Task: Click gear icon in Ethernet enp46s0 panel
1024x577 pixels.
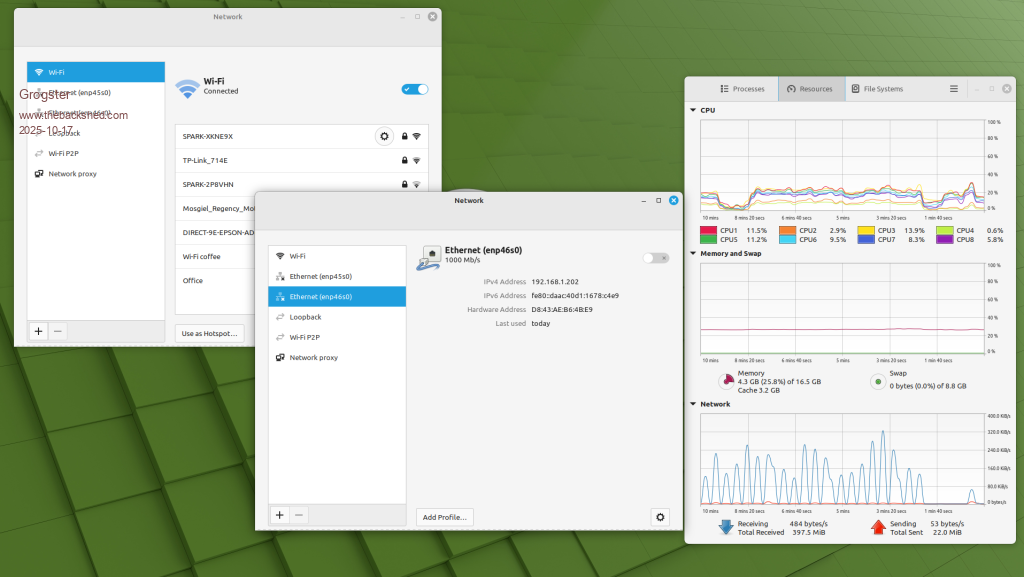Action: [659, 517]
